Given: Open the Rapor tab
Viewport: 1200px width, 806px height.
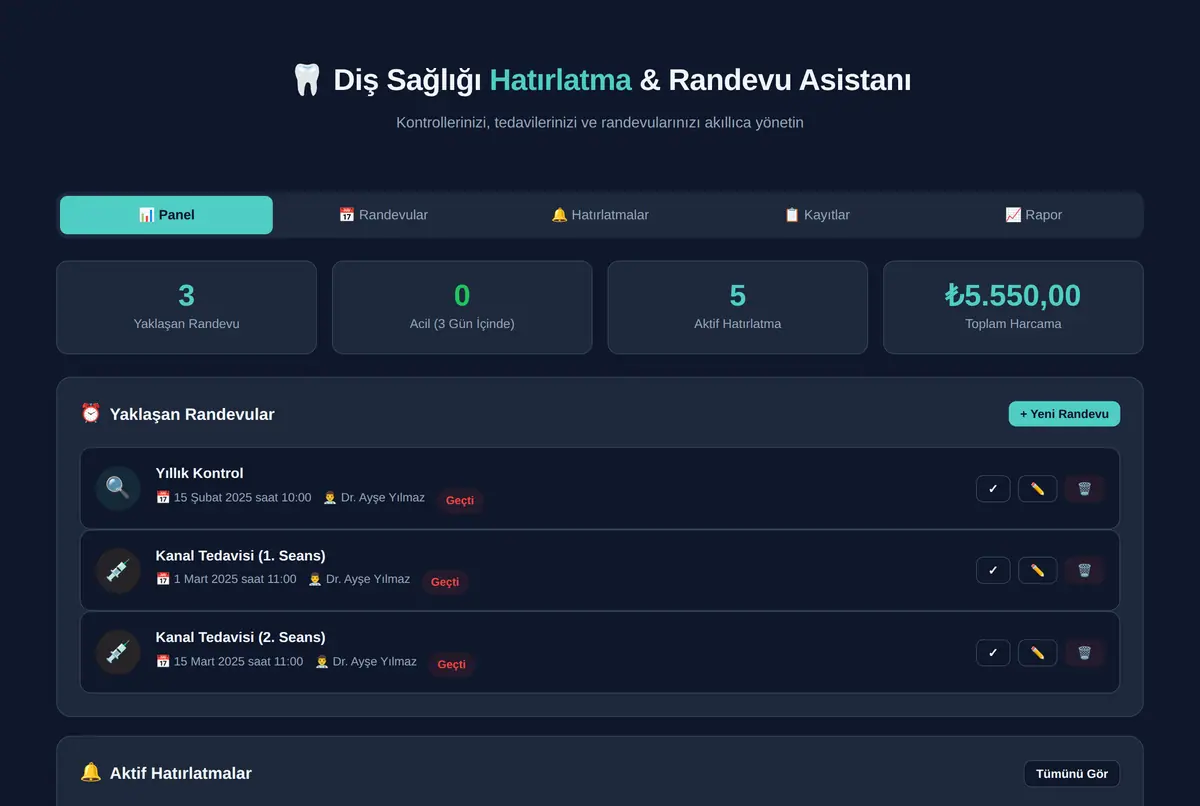Looking at the screenshot, I should point(1034,215).
